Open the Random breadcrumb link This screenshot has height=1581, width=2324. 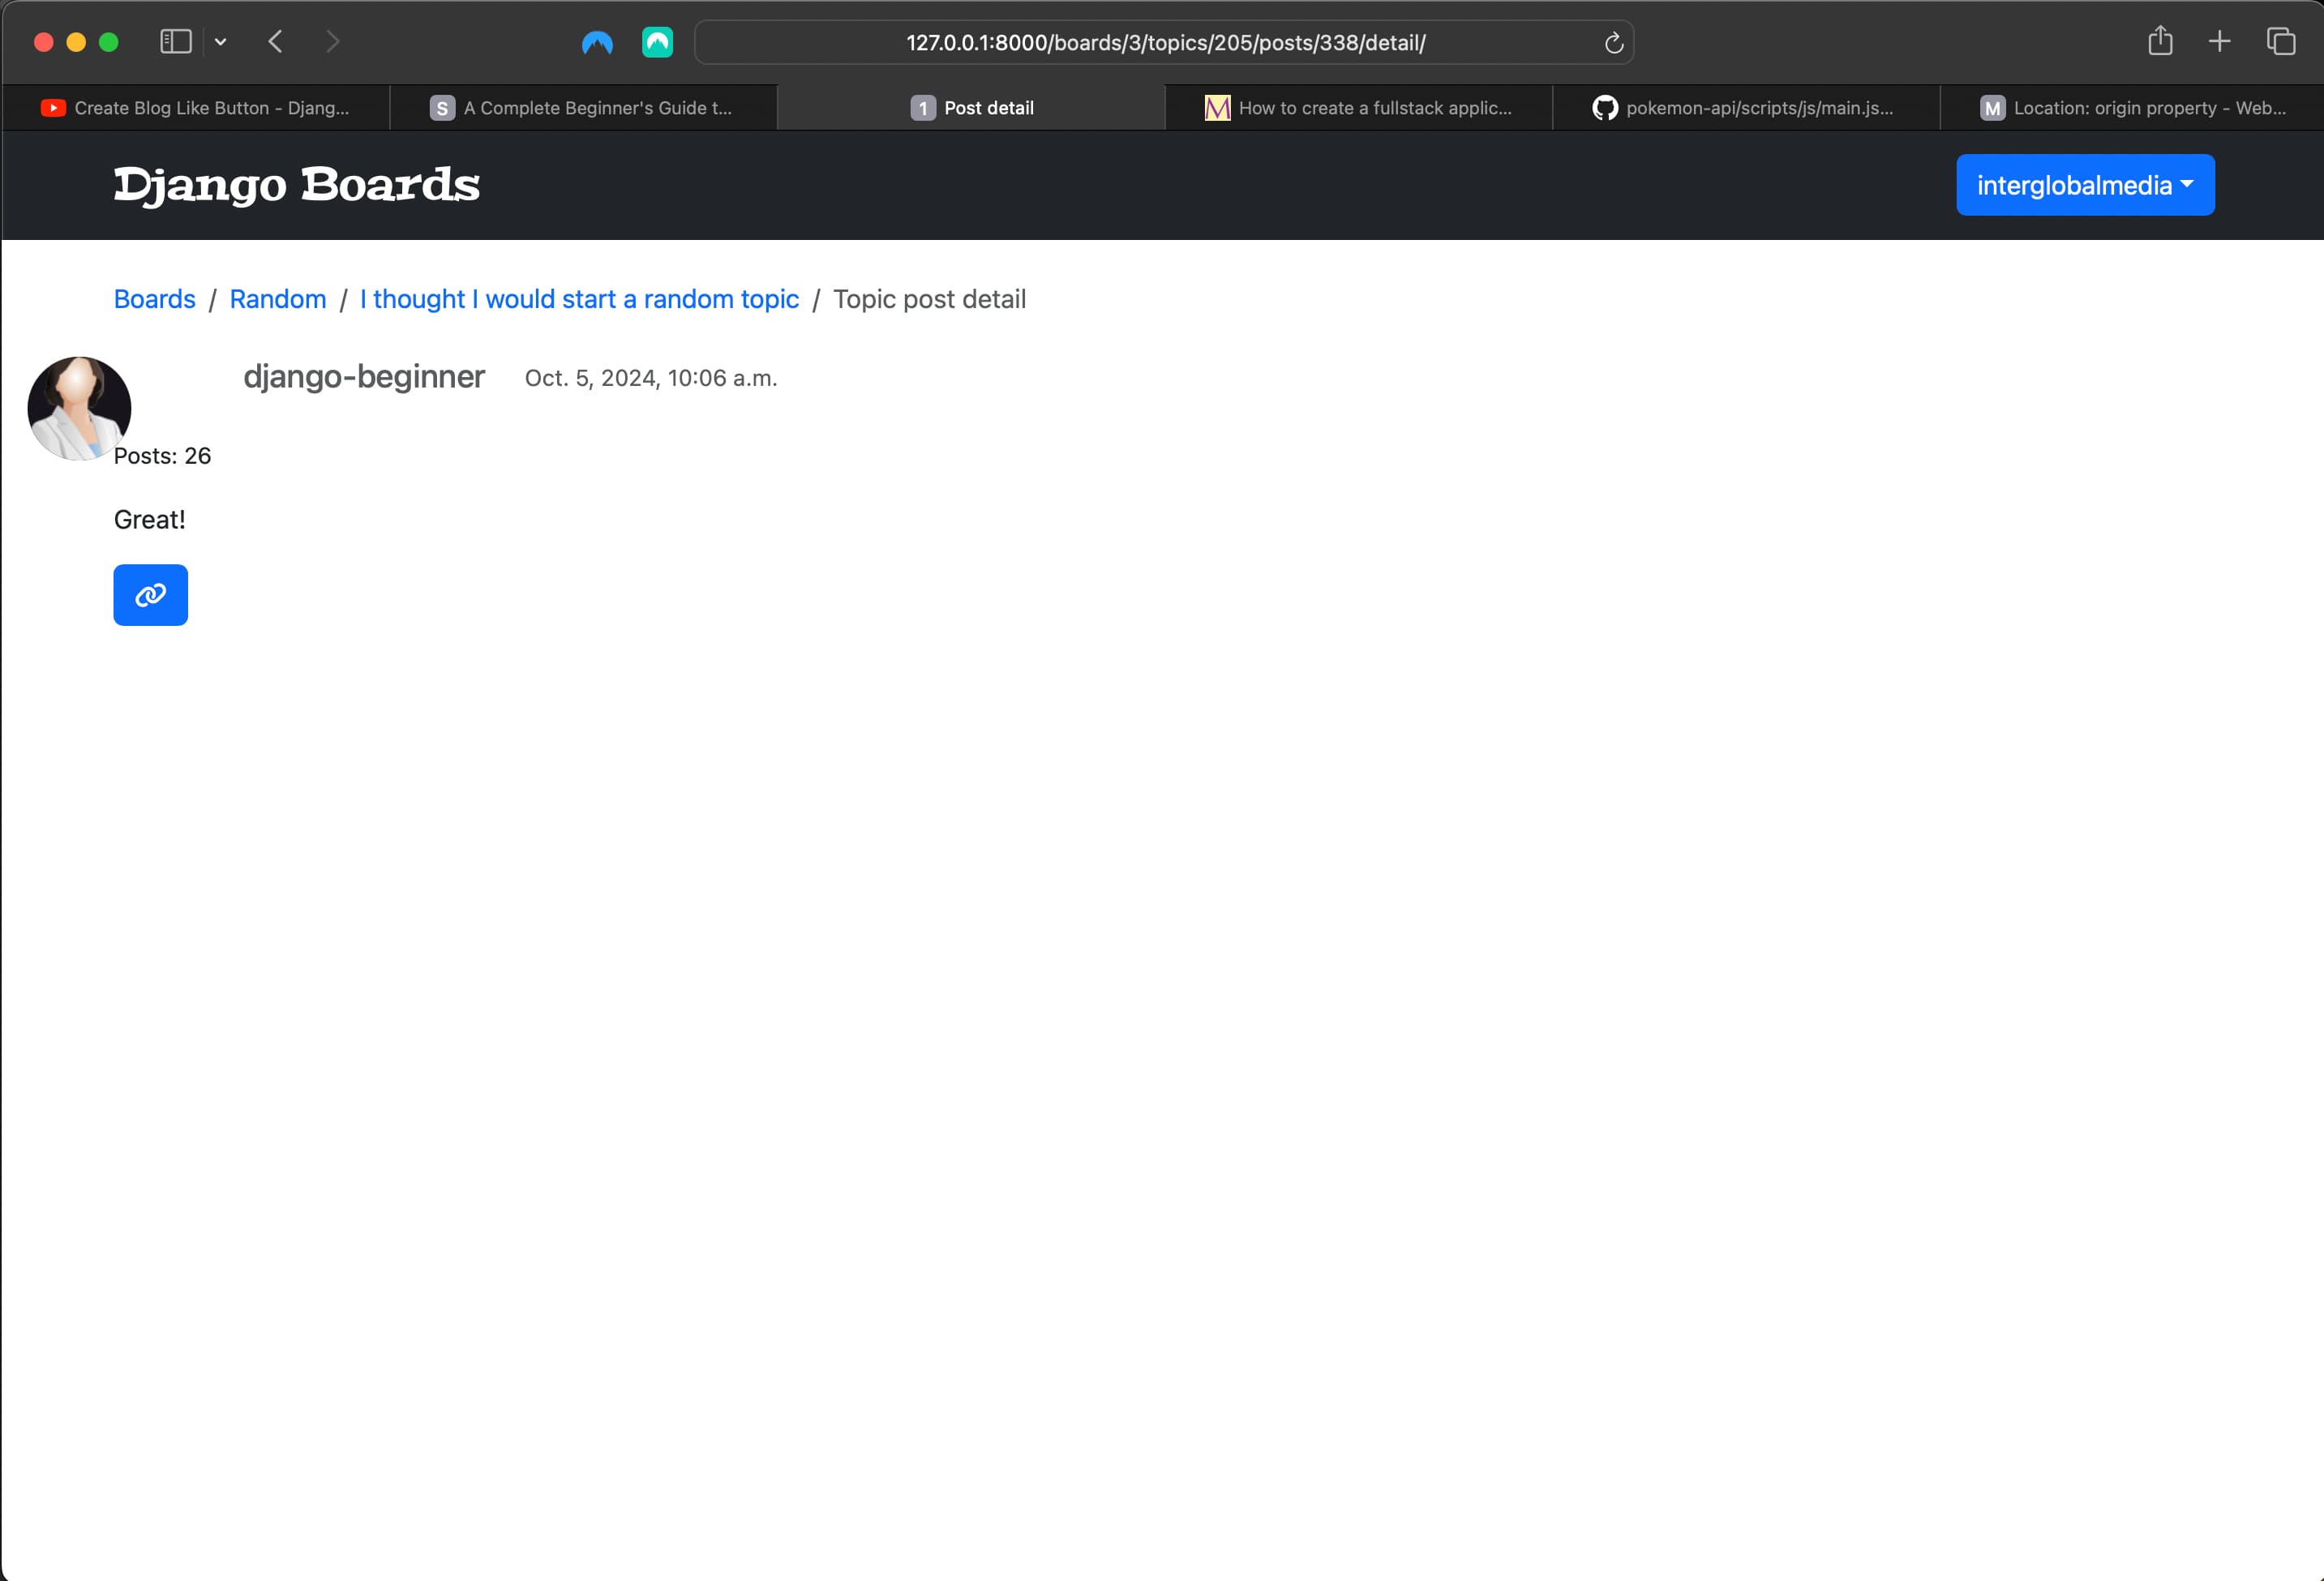click(278, 299)
